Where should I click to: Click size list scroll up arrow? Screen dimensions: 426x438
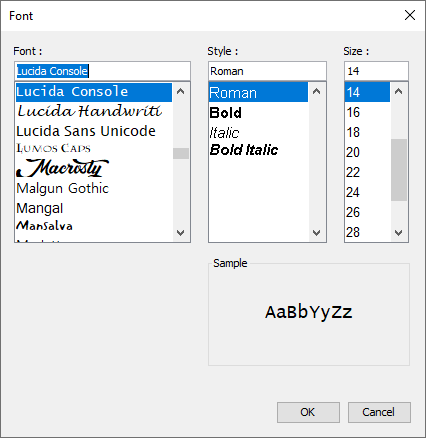point(399,91)
